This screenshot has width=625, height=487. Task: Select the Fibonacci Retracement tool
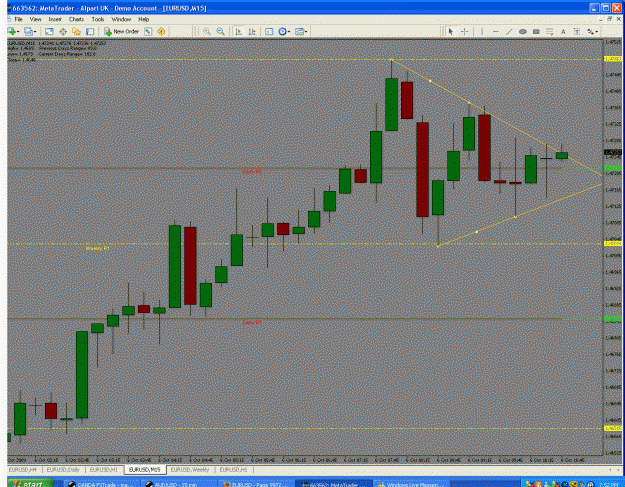(x=550, y=31)
